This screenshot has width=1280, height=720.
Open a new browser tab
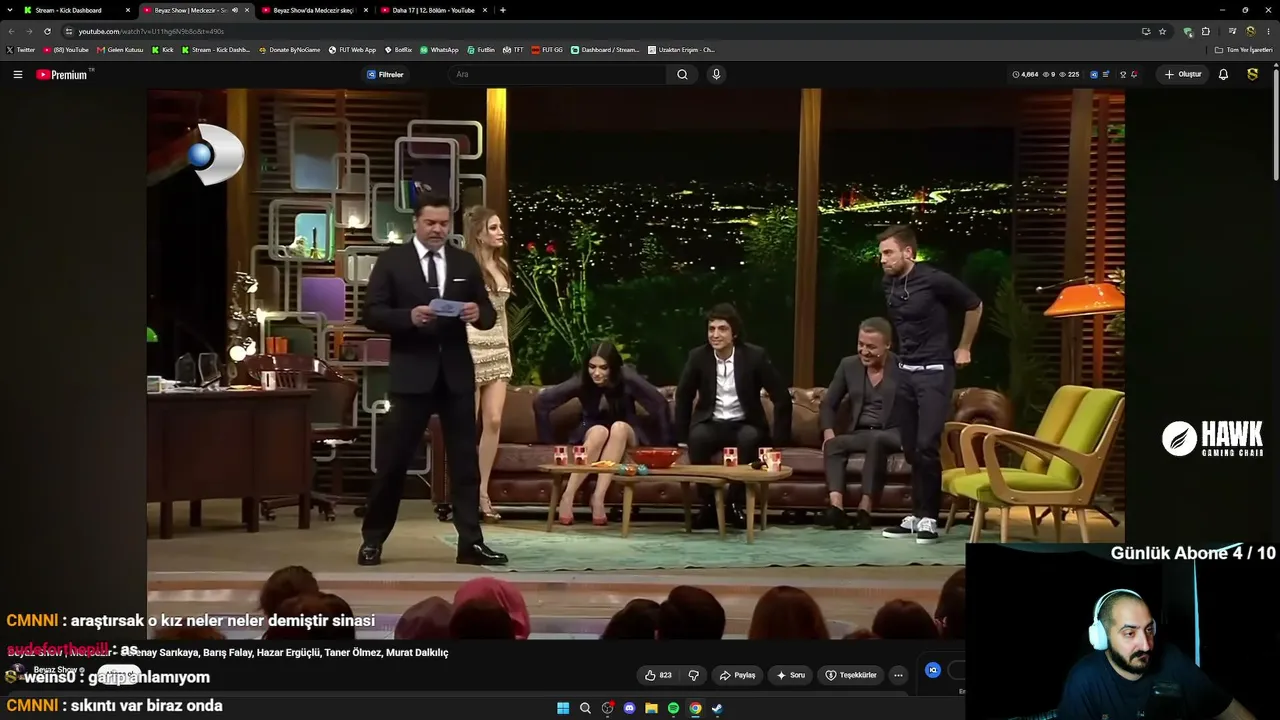tap(502, 10)
